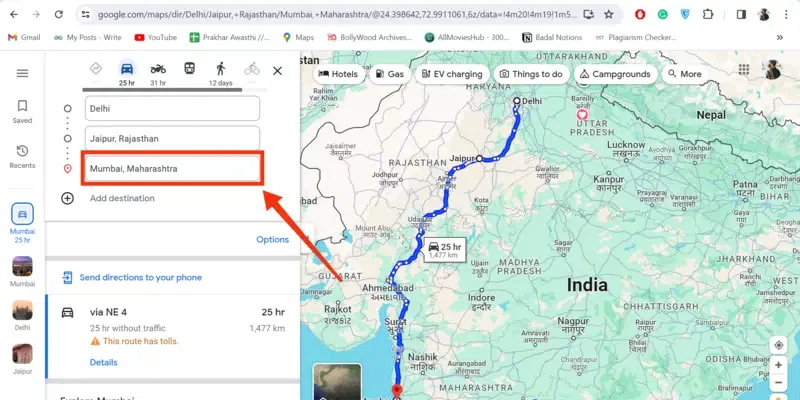Open route Details link
Screen dimensions: 800x400
coord(104,362)
